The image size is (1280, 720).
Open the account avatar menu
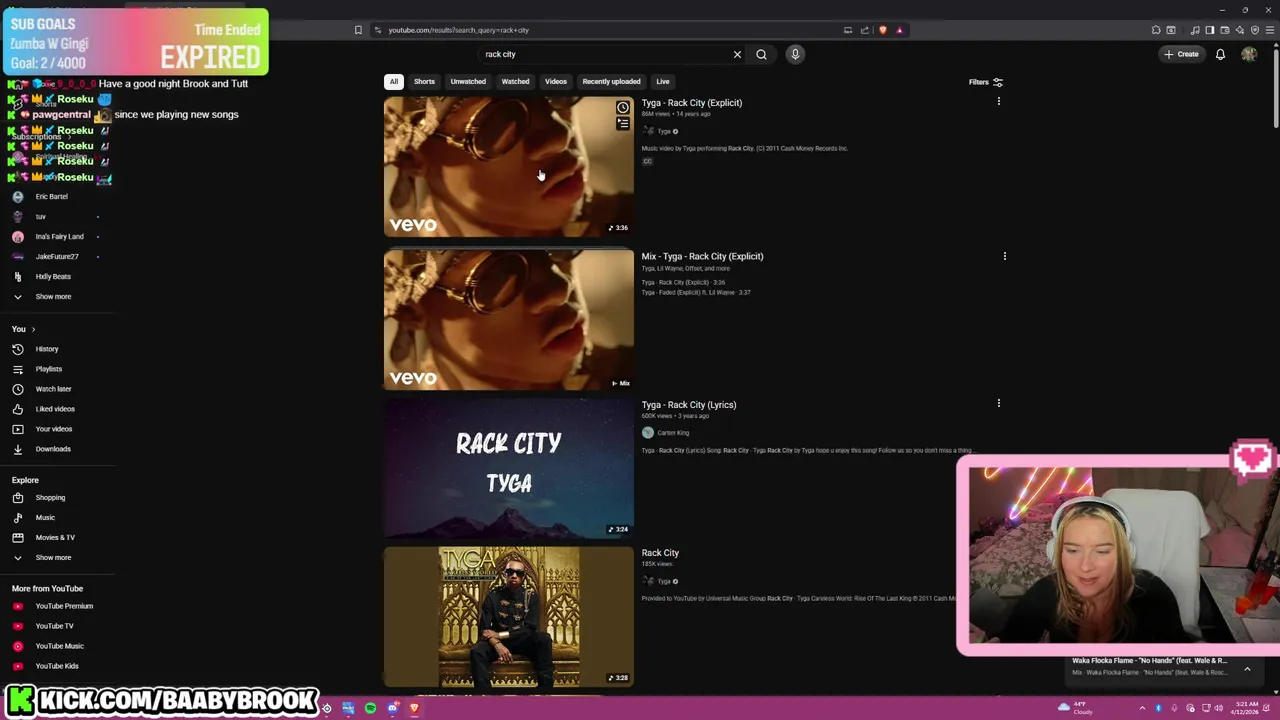click(1249, 54)
